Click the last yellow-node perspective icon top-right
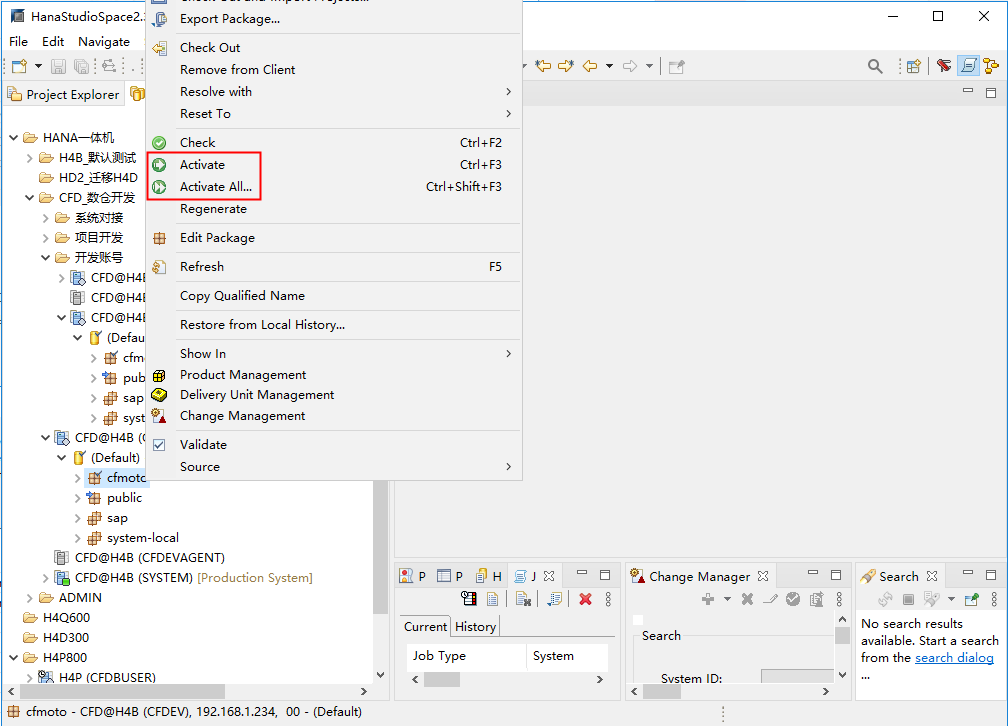This screenshot has width=1008, height=726. [x=991, y=66]
